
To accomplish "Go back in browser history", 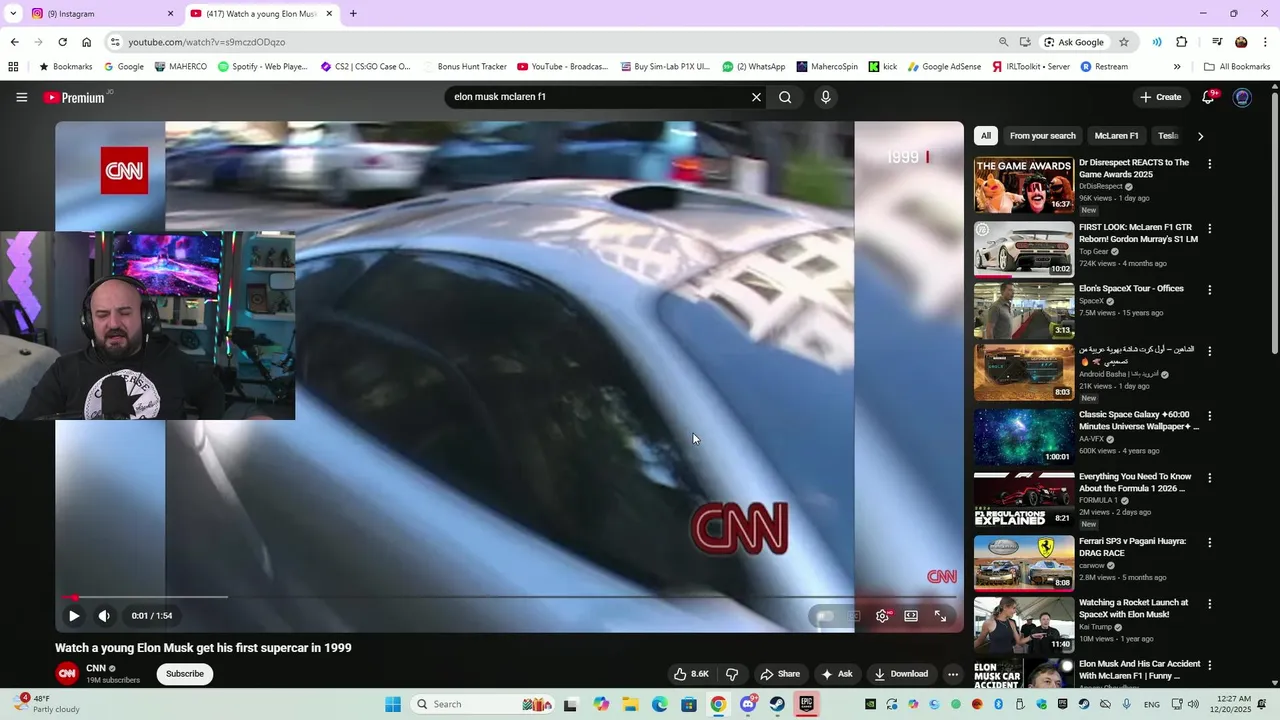I will tap(14, 42).
